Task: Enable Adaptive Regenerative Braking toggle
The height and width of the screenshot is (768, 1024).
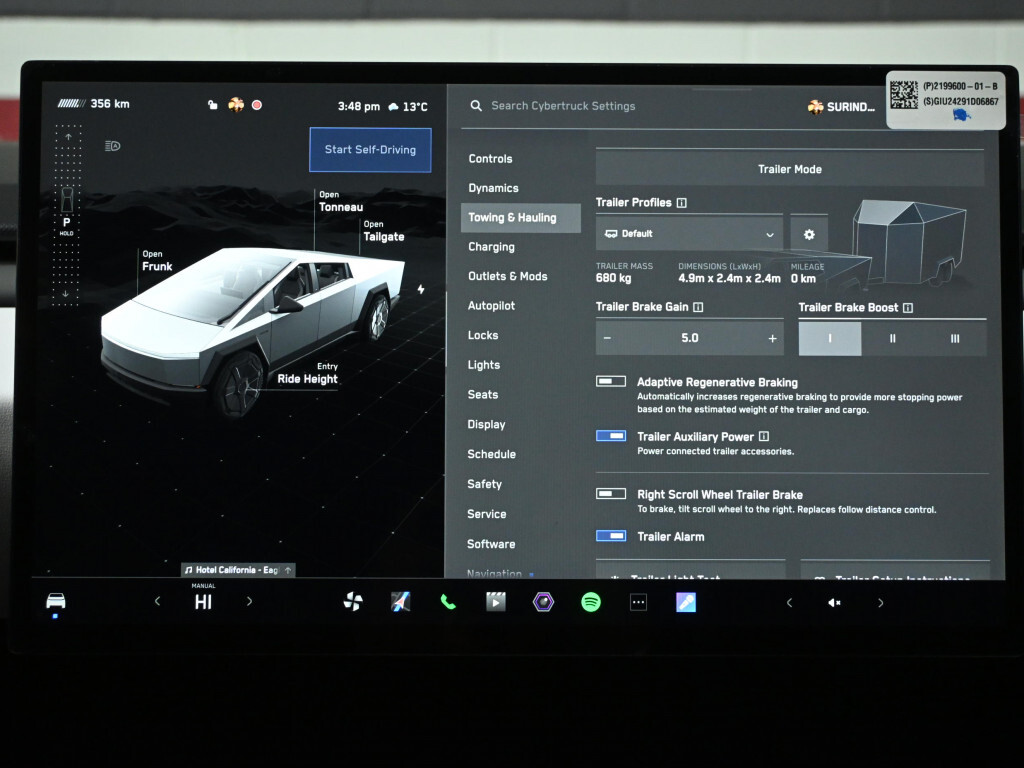Action: tap(610, 382)
